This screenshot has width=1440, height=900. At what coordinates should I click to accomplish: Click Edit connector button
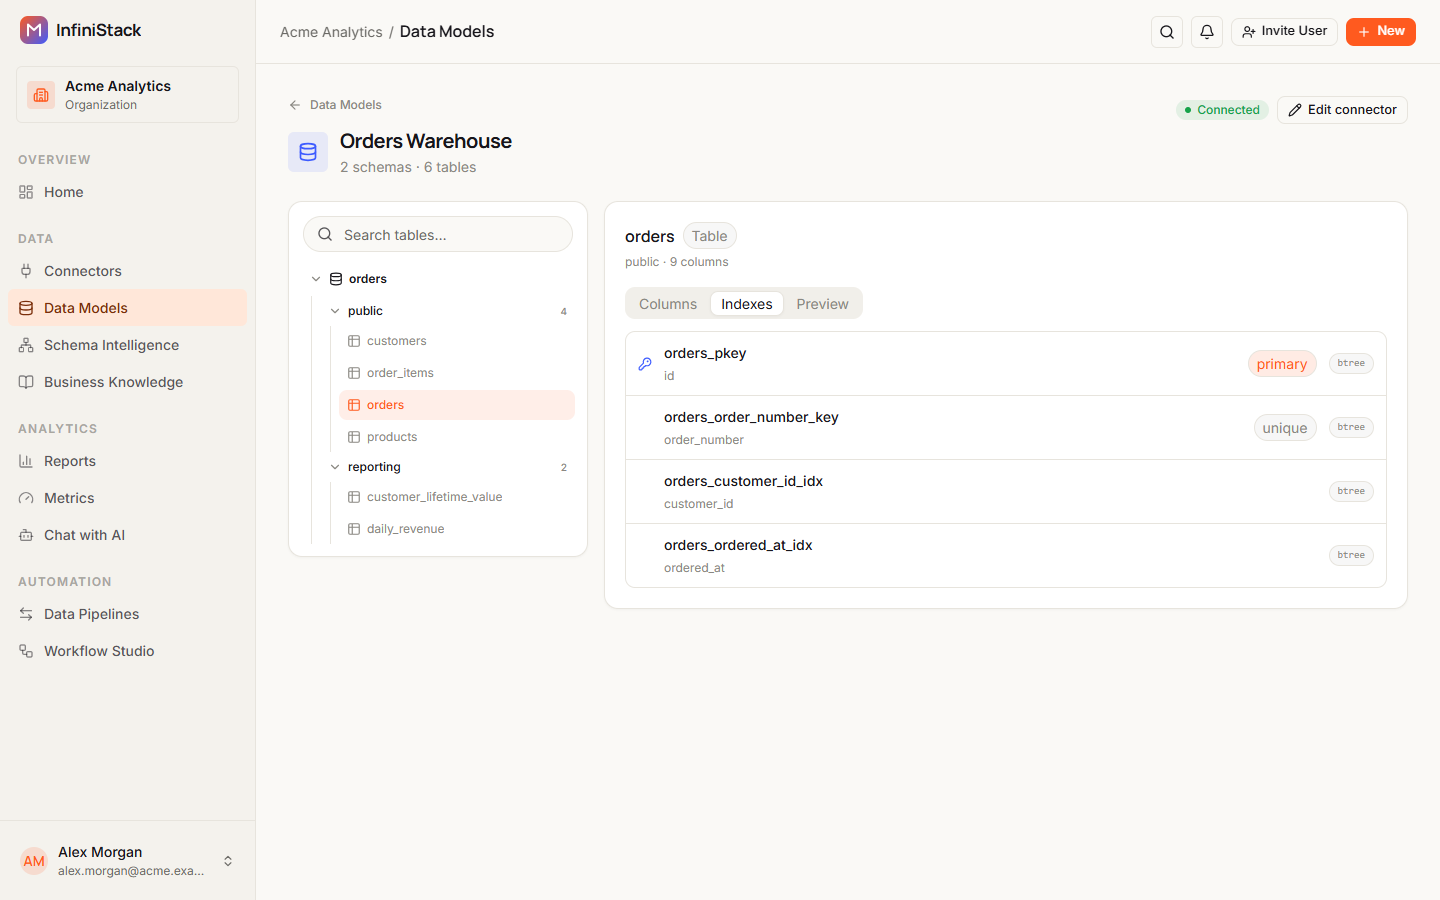[1342, 110]
